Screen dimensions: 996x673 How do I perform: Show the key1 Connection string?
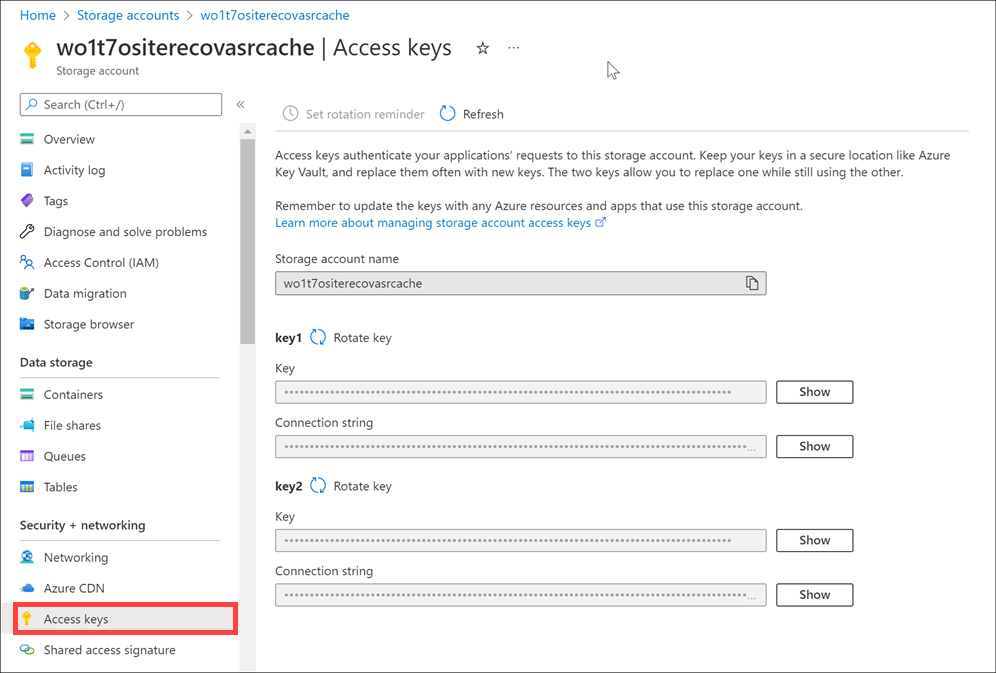click(814, 446)
